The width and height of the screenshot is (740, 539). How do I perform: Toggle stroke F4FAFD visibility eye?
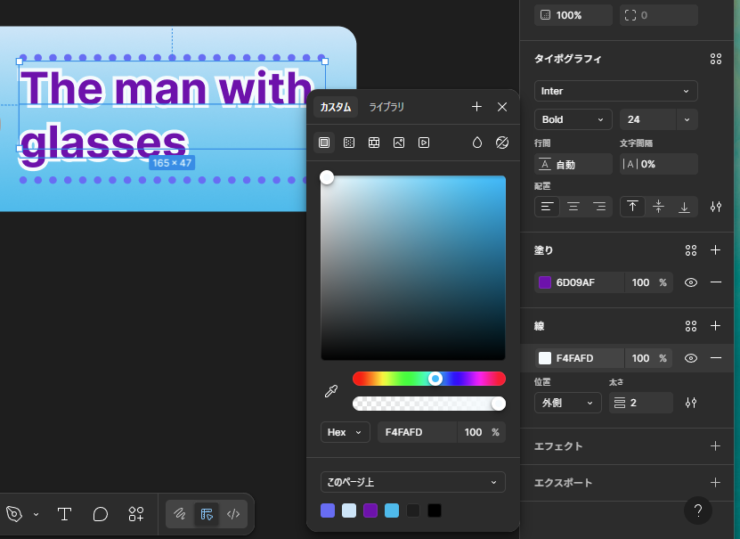click(x=690, y=358)
